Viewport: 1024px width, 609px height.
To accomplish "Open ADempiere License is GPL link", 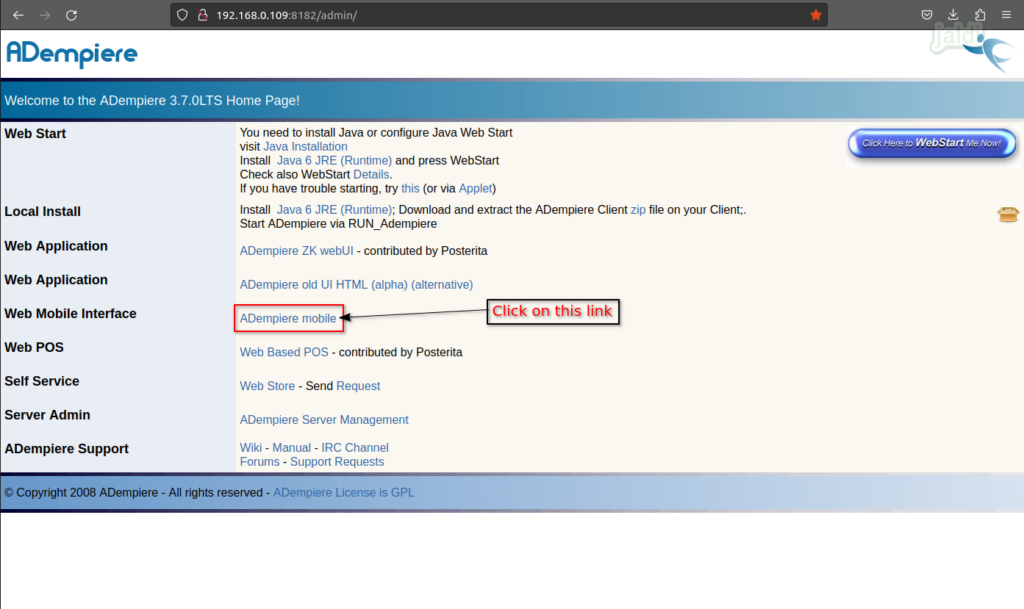I will click(344, 493).
